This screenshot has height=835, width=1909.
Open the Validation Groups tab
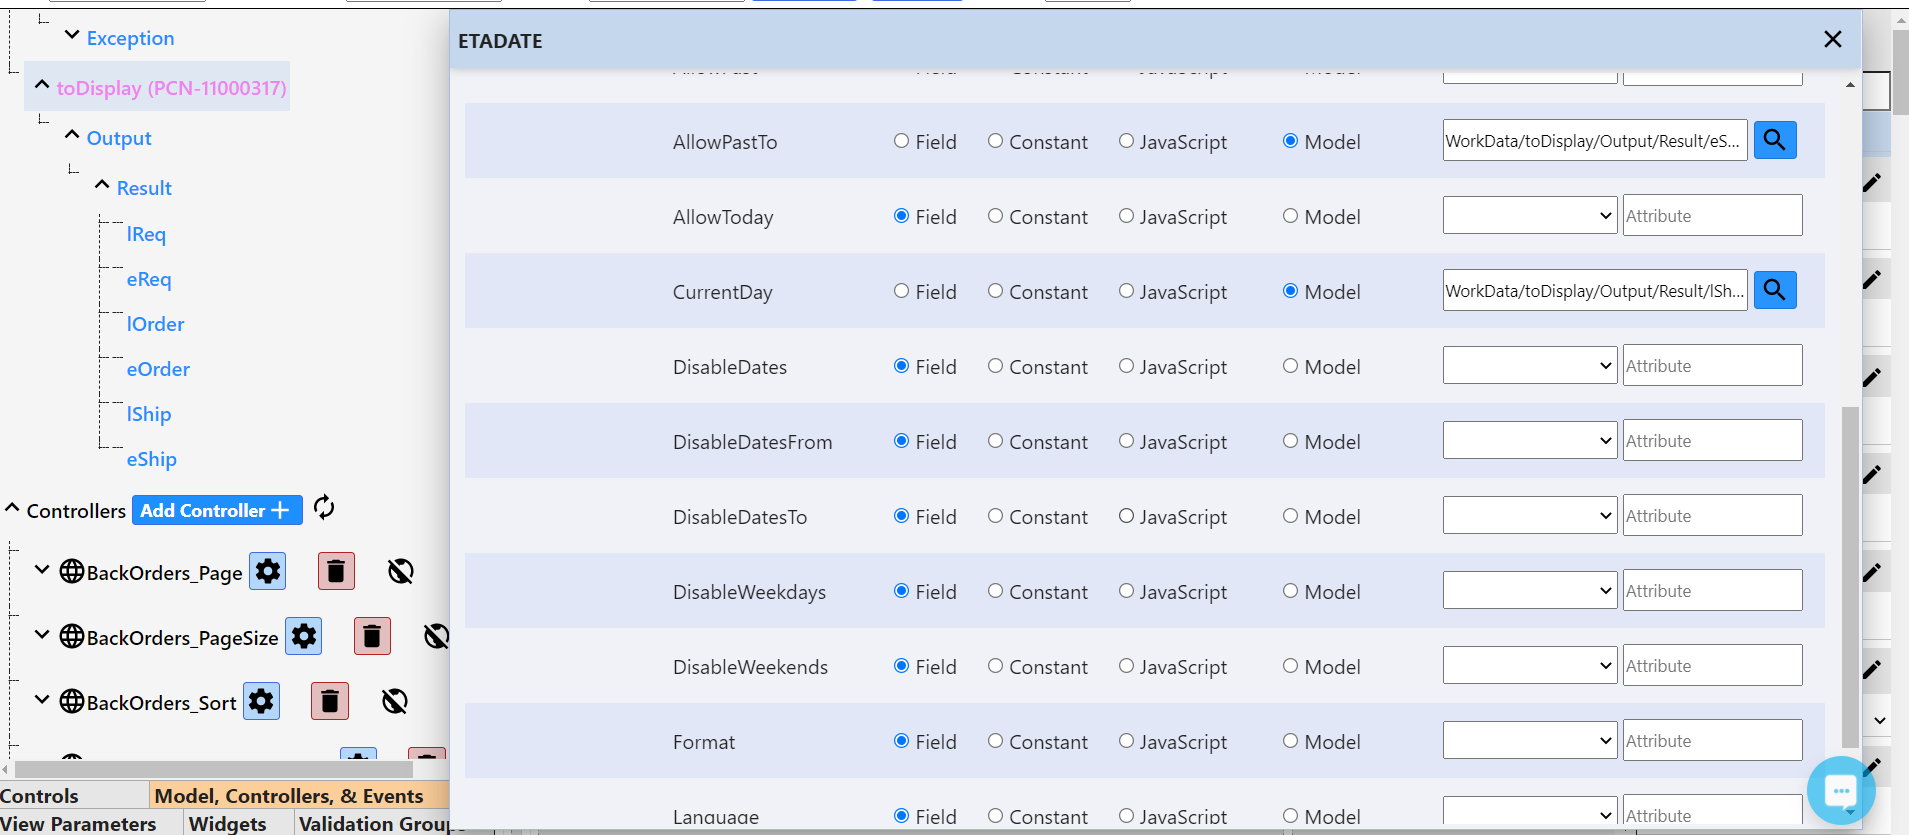point(383,824)
